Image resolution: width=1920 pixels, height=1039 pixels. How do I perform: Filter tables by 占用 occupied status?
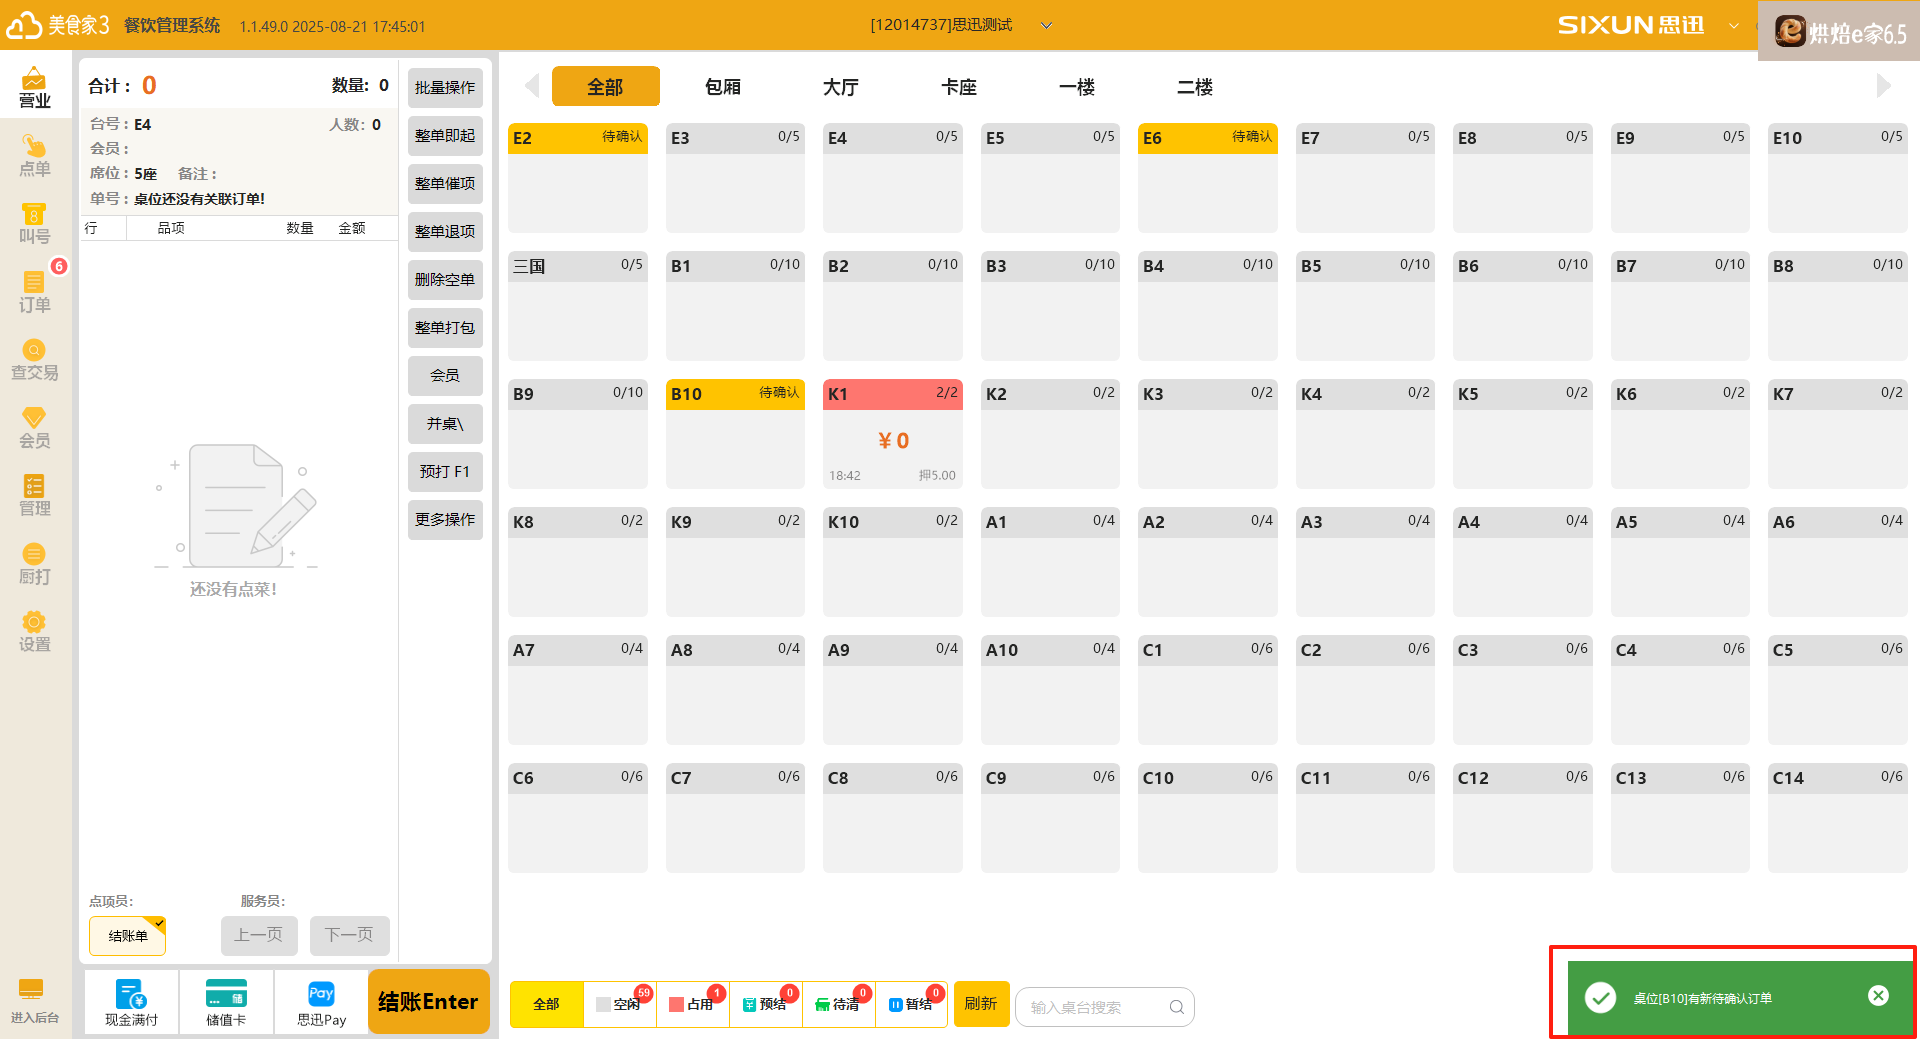(x=693, y=1004)
